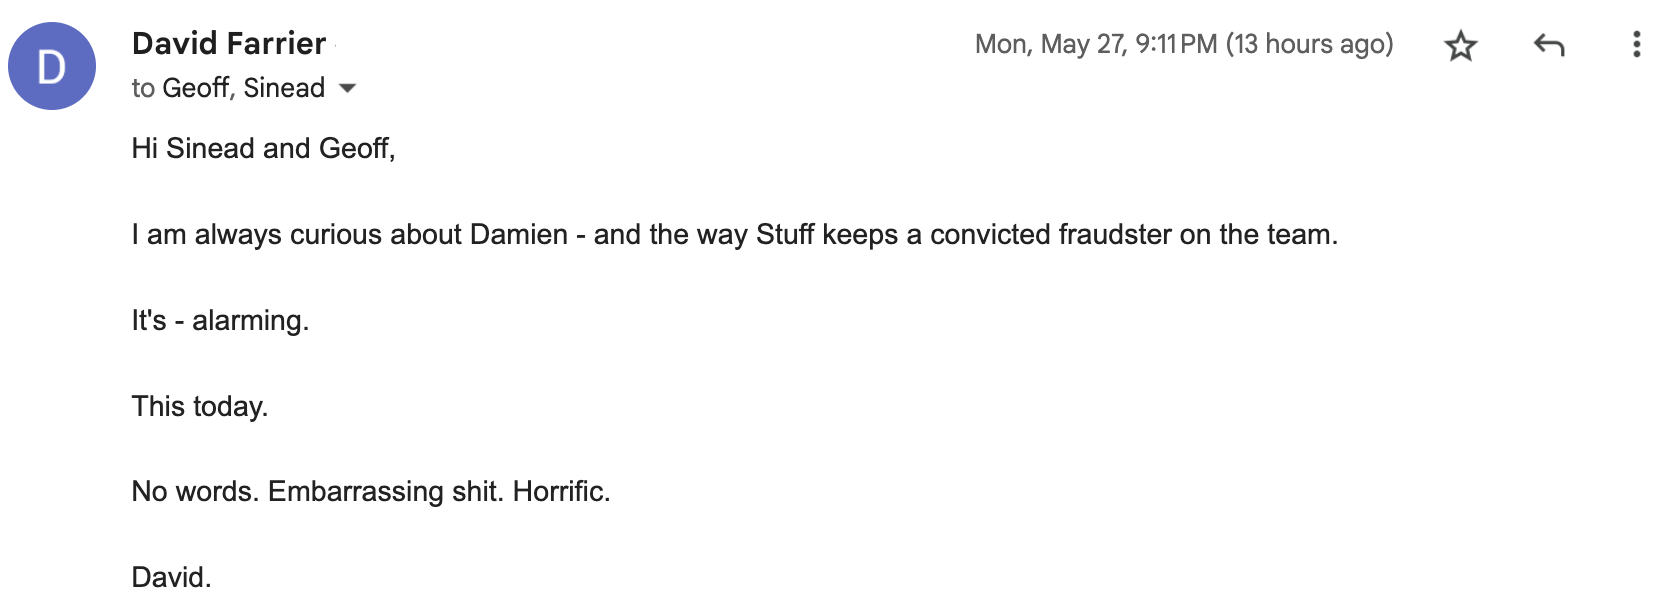Click the line "It's - alarming."
The image size is (1670, 604).
[221, 320]
